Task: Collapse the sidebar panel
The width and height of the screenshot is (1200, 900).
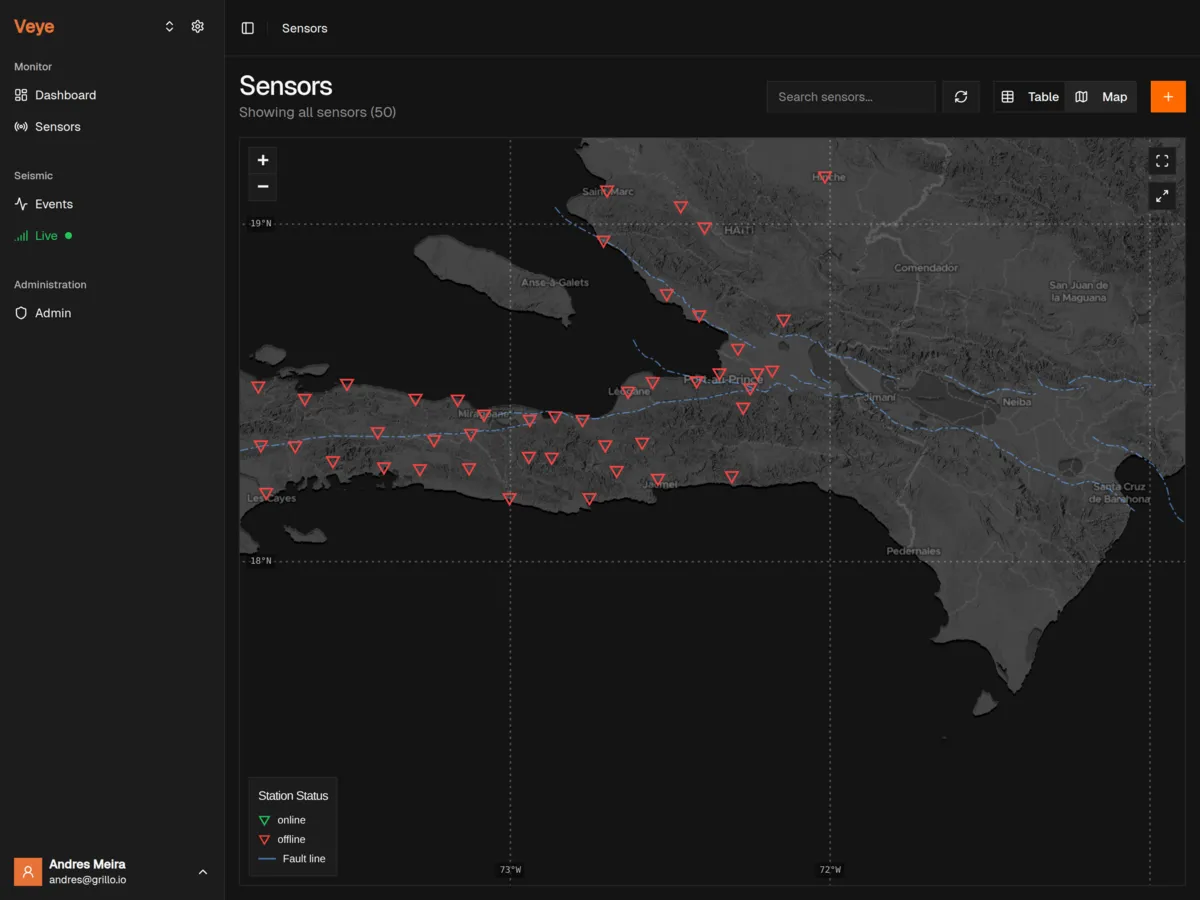Action: 247,27
